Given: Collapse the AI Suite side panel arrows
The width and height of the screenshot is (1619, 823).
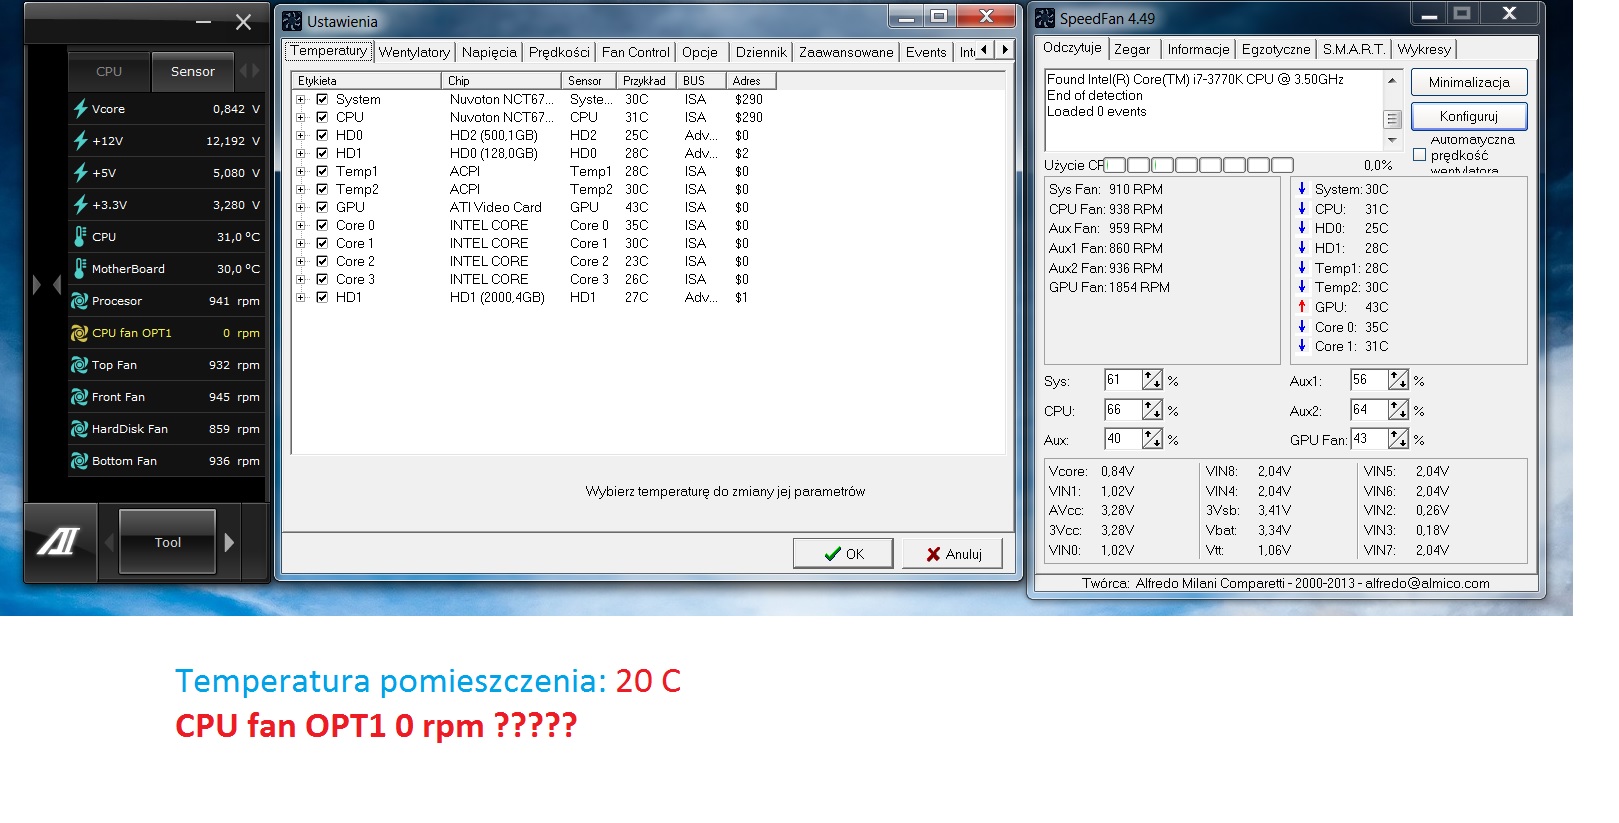Looking at the screenshot, I should tap(47, 285).
